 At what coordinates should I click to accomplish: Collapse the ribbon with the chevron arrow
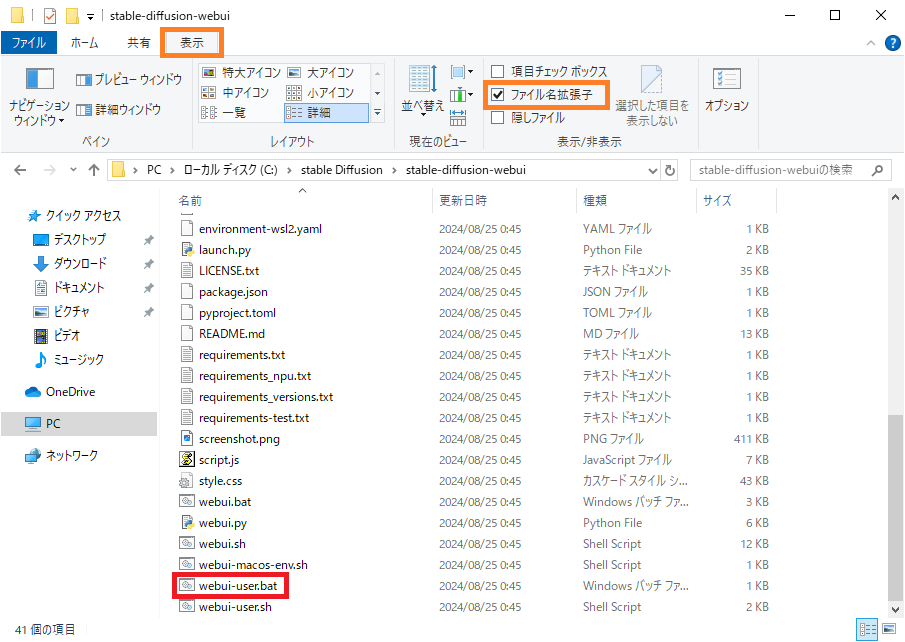(869, 43)
